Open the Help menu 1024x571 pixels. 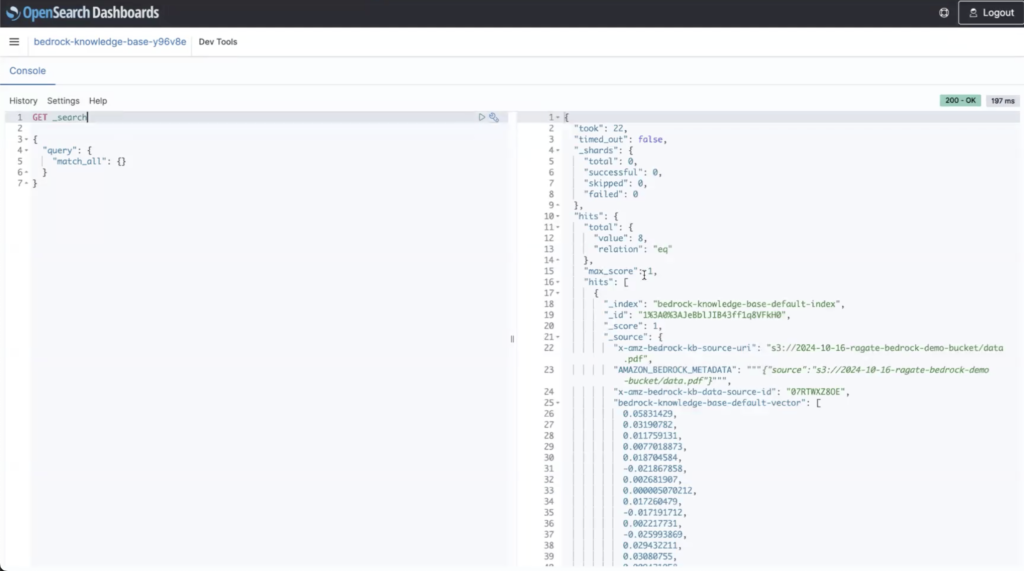pyautogui.click(x=98, y=101)
